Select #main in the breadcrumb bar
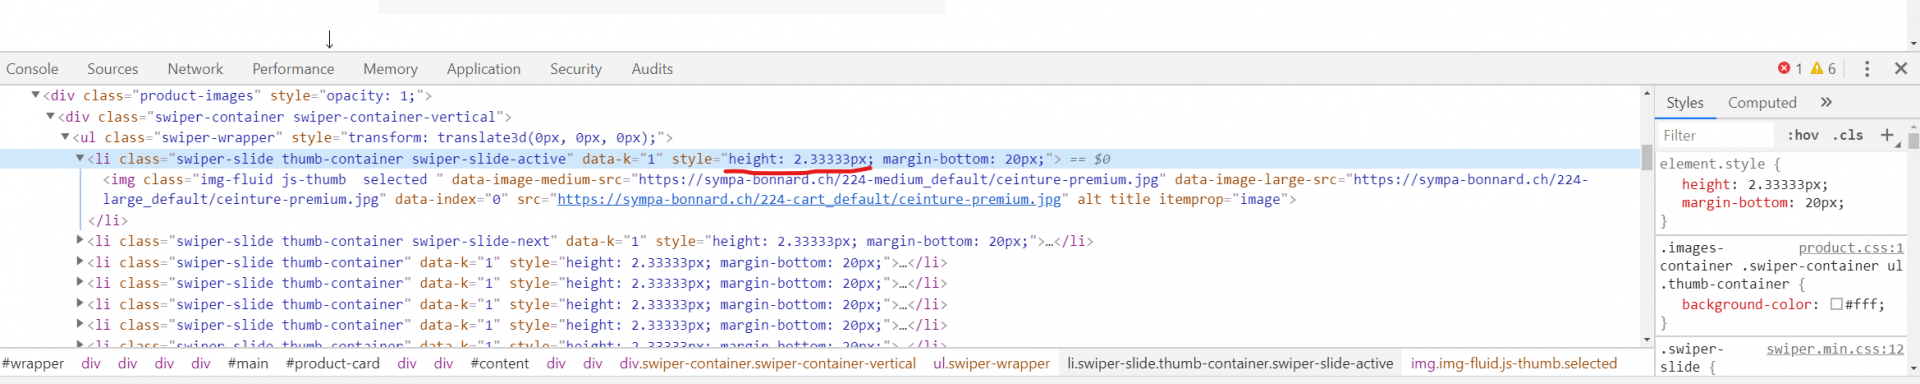 click(248, 364)
